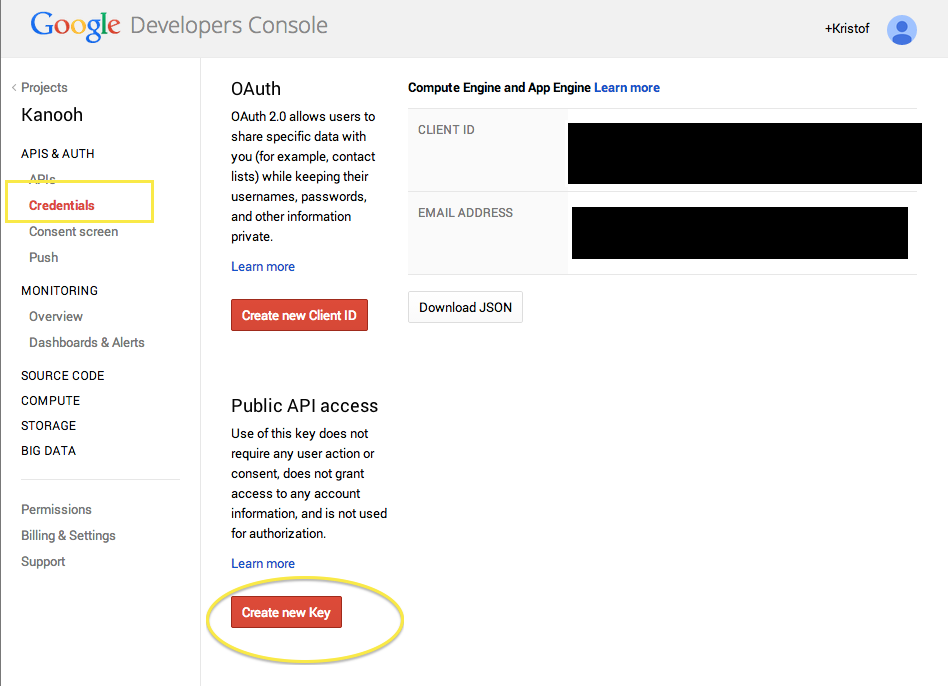Open the Monitoring Overview page

(56, 317)
